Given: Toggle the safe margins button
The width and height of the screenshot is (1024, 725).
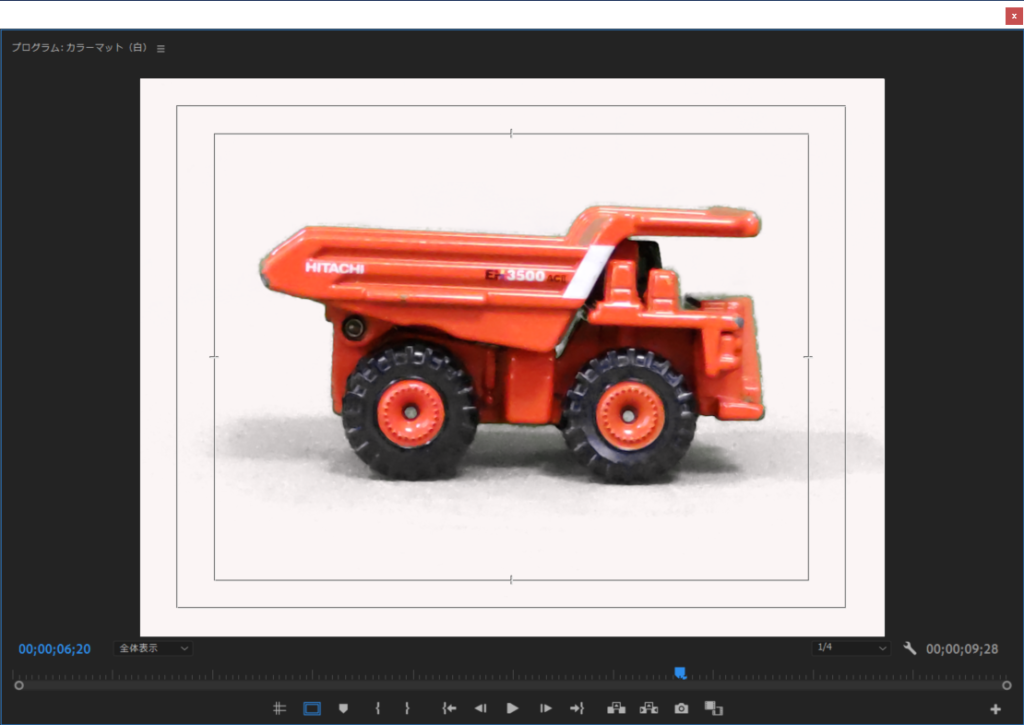Looking at the screenshot, I should coord(312,708).
